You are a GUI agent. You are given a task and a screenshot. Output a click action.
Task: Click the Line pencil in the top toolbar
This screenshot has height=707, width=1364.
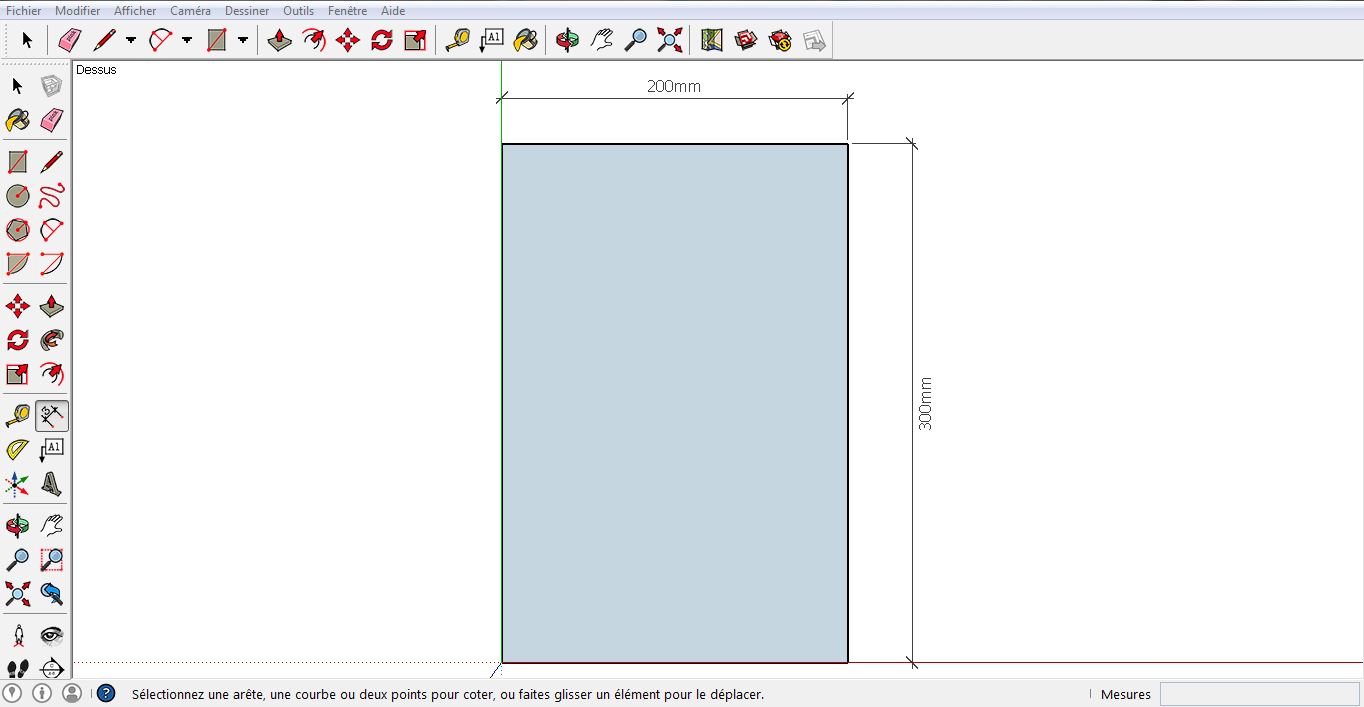104,40
